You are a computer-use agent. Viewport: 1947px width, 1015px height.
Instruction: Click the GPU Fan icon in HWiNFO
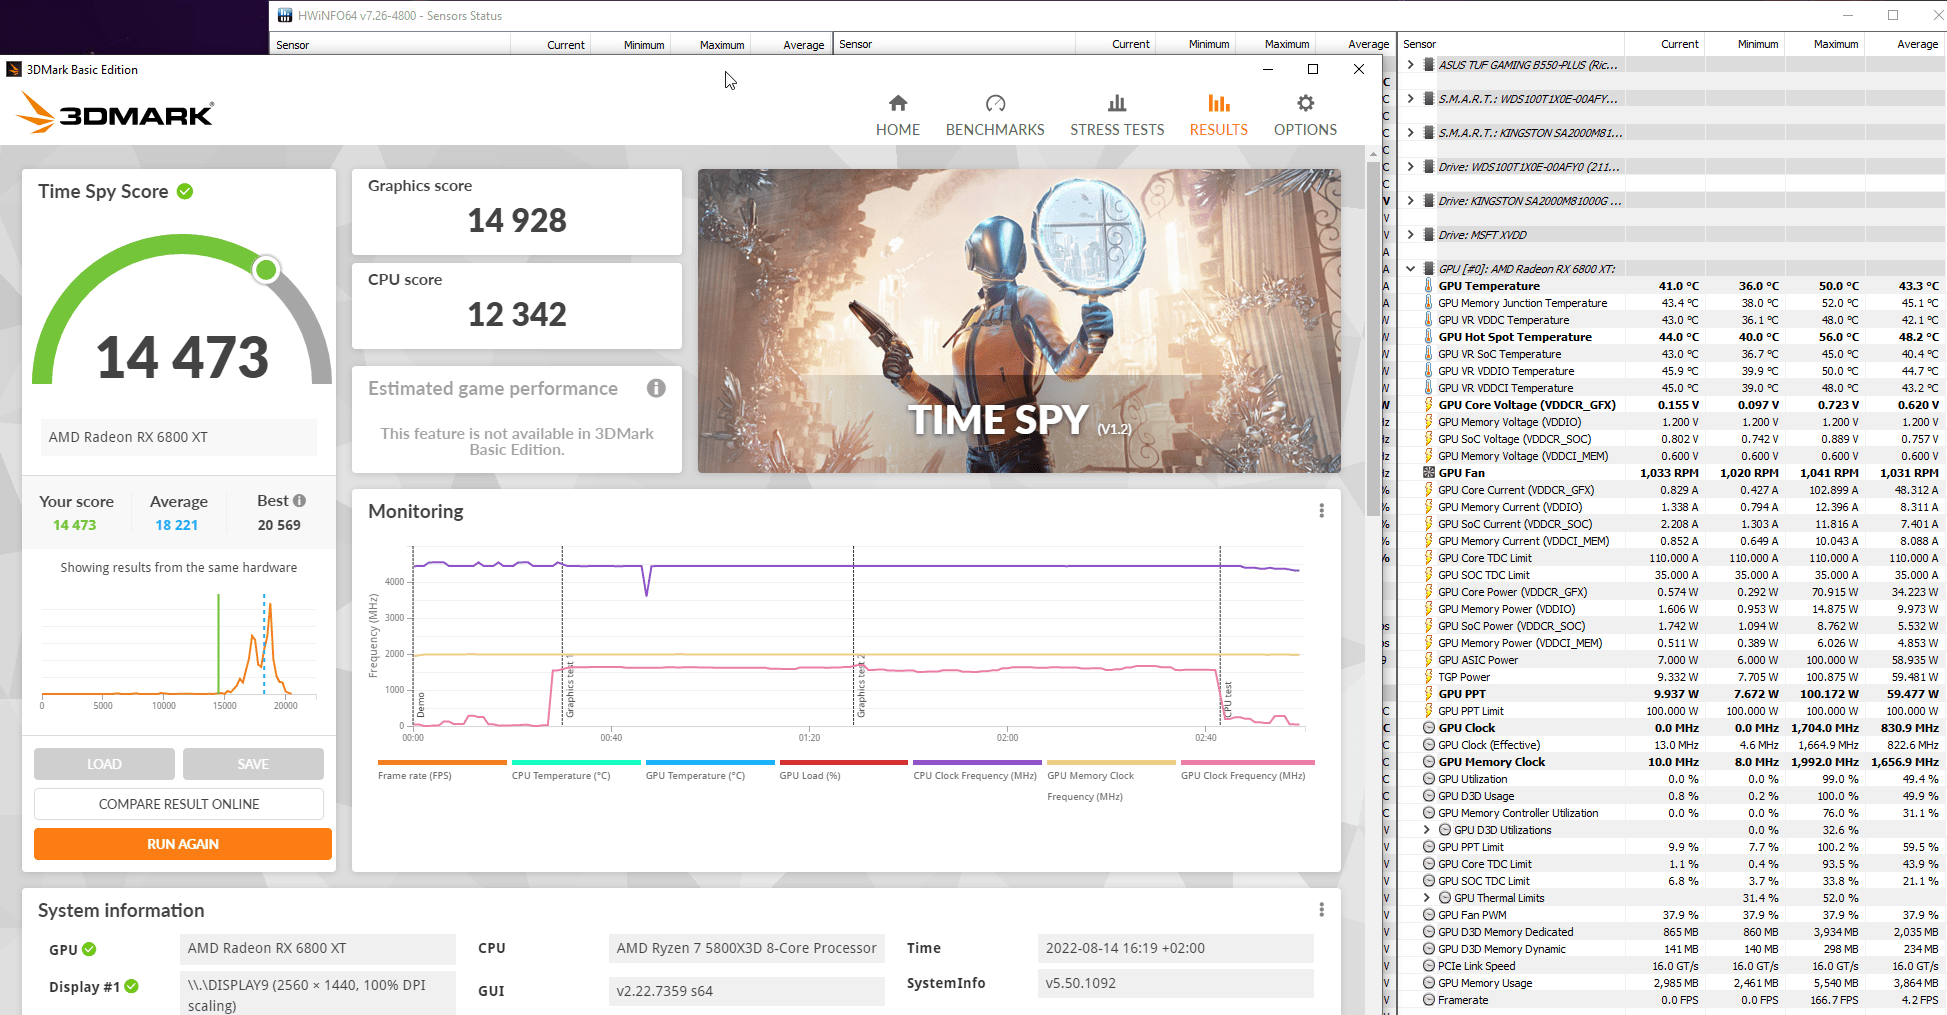coord(1429,473)
